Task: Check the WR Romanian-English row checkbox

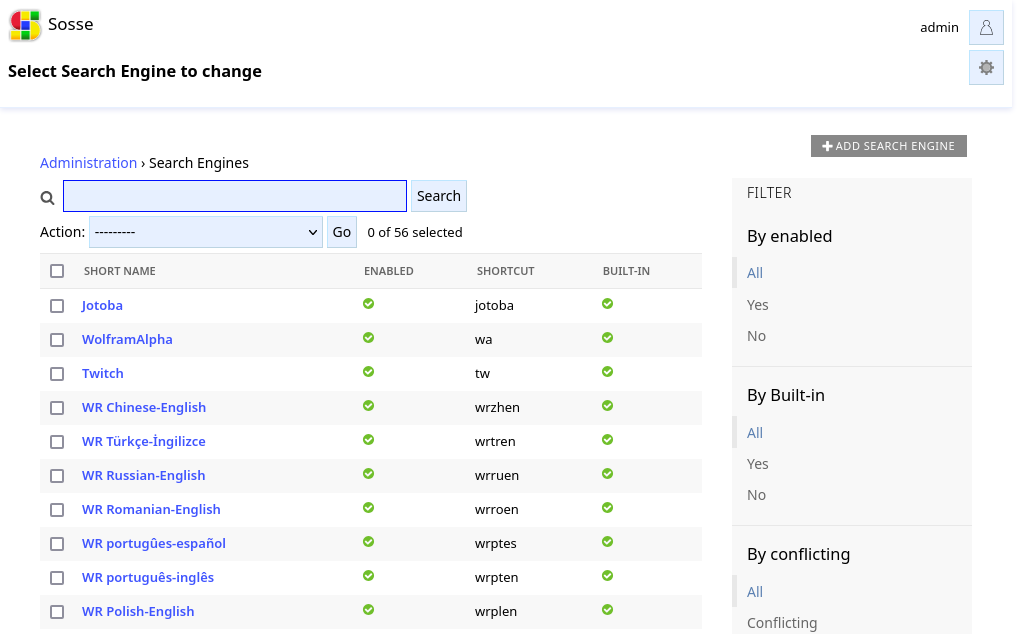Action: (57, 510)
